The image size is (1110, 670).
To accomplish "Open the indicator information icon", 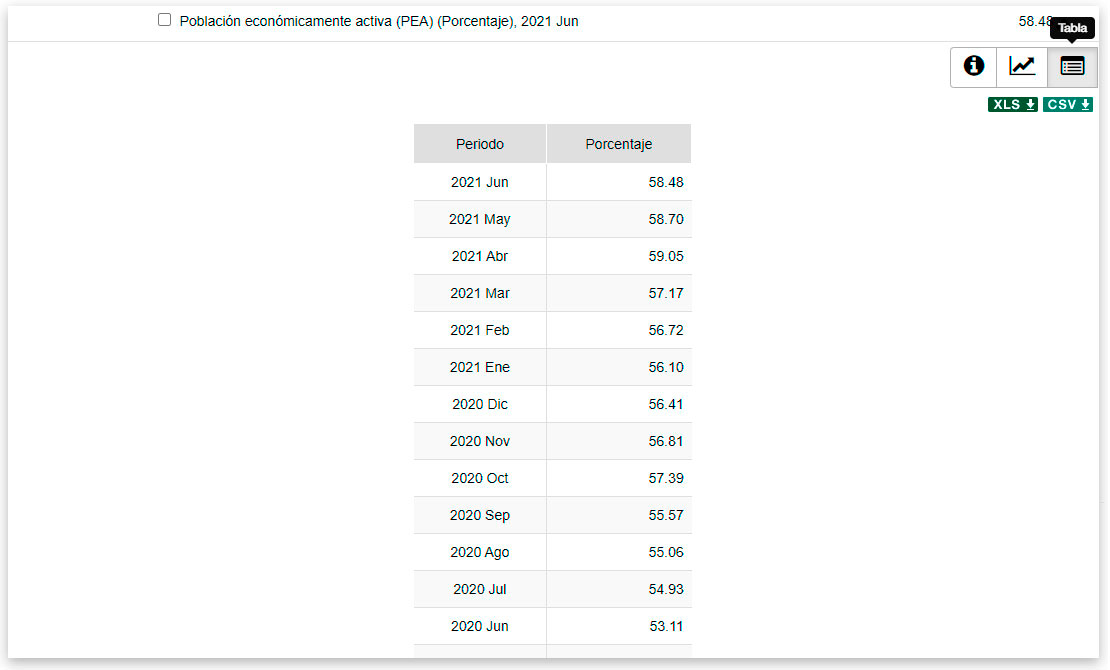I will pos(973,66).
